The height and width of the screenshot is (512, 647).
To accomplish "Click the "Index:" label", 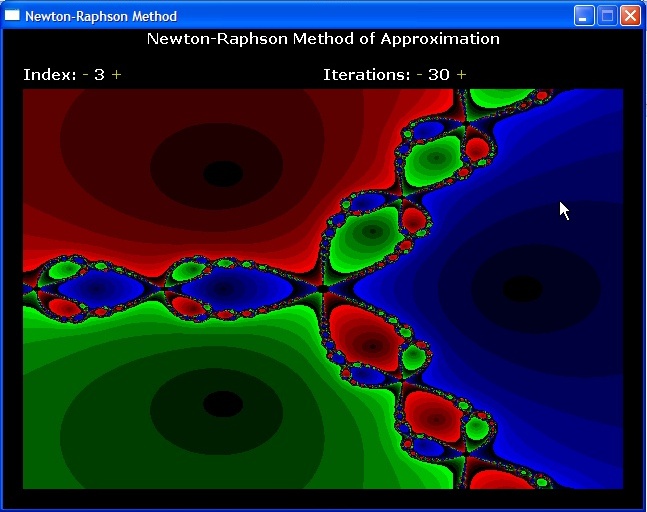I will tap(50, 75).
